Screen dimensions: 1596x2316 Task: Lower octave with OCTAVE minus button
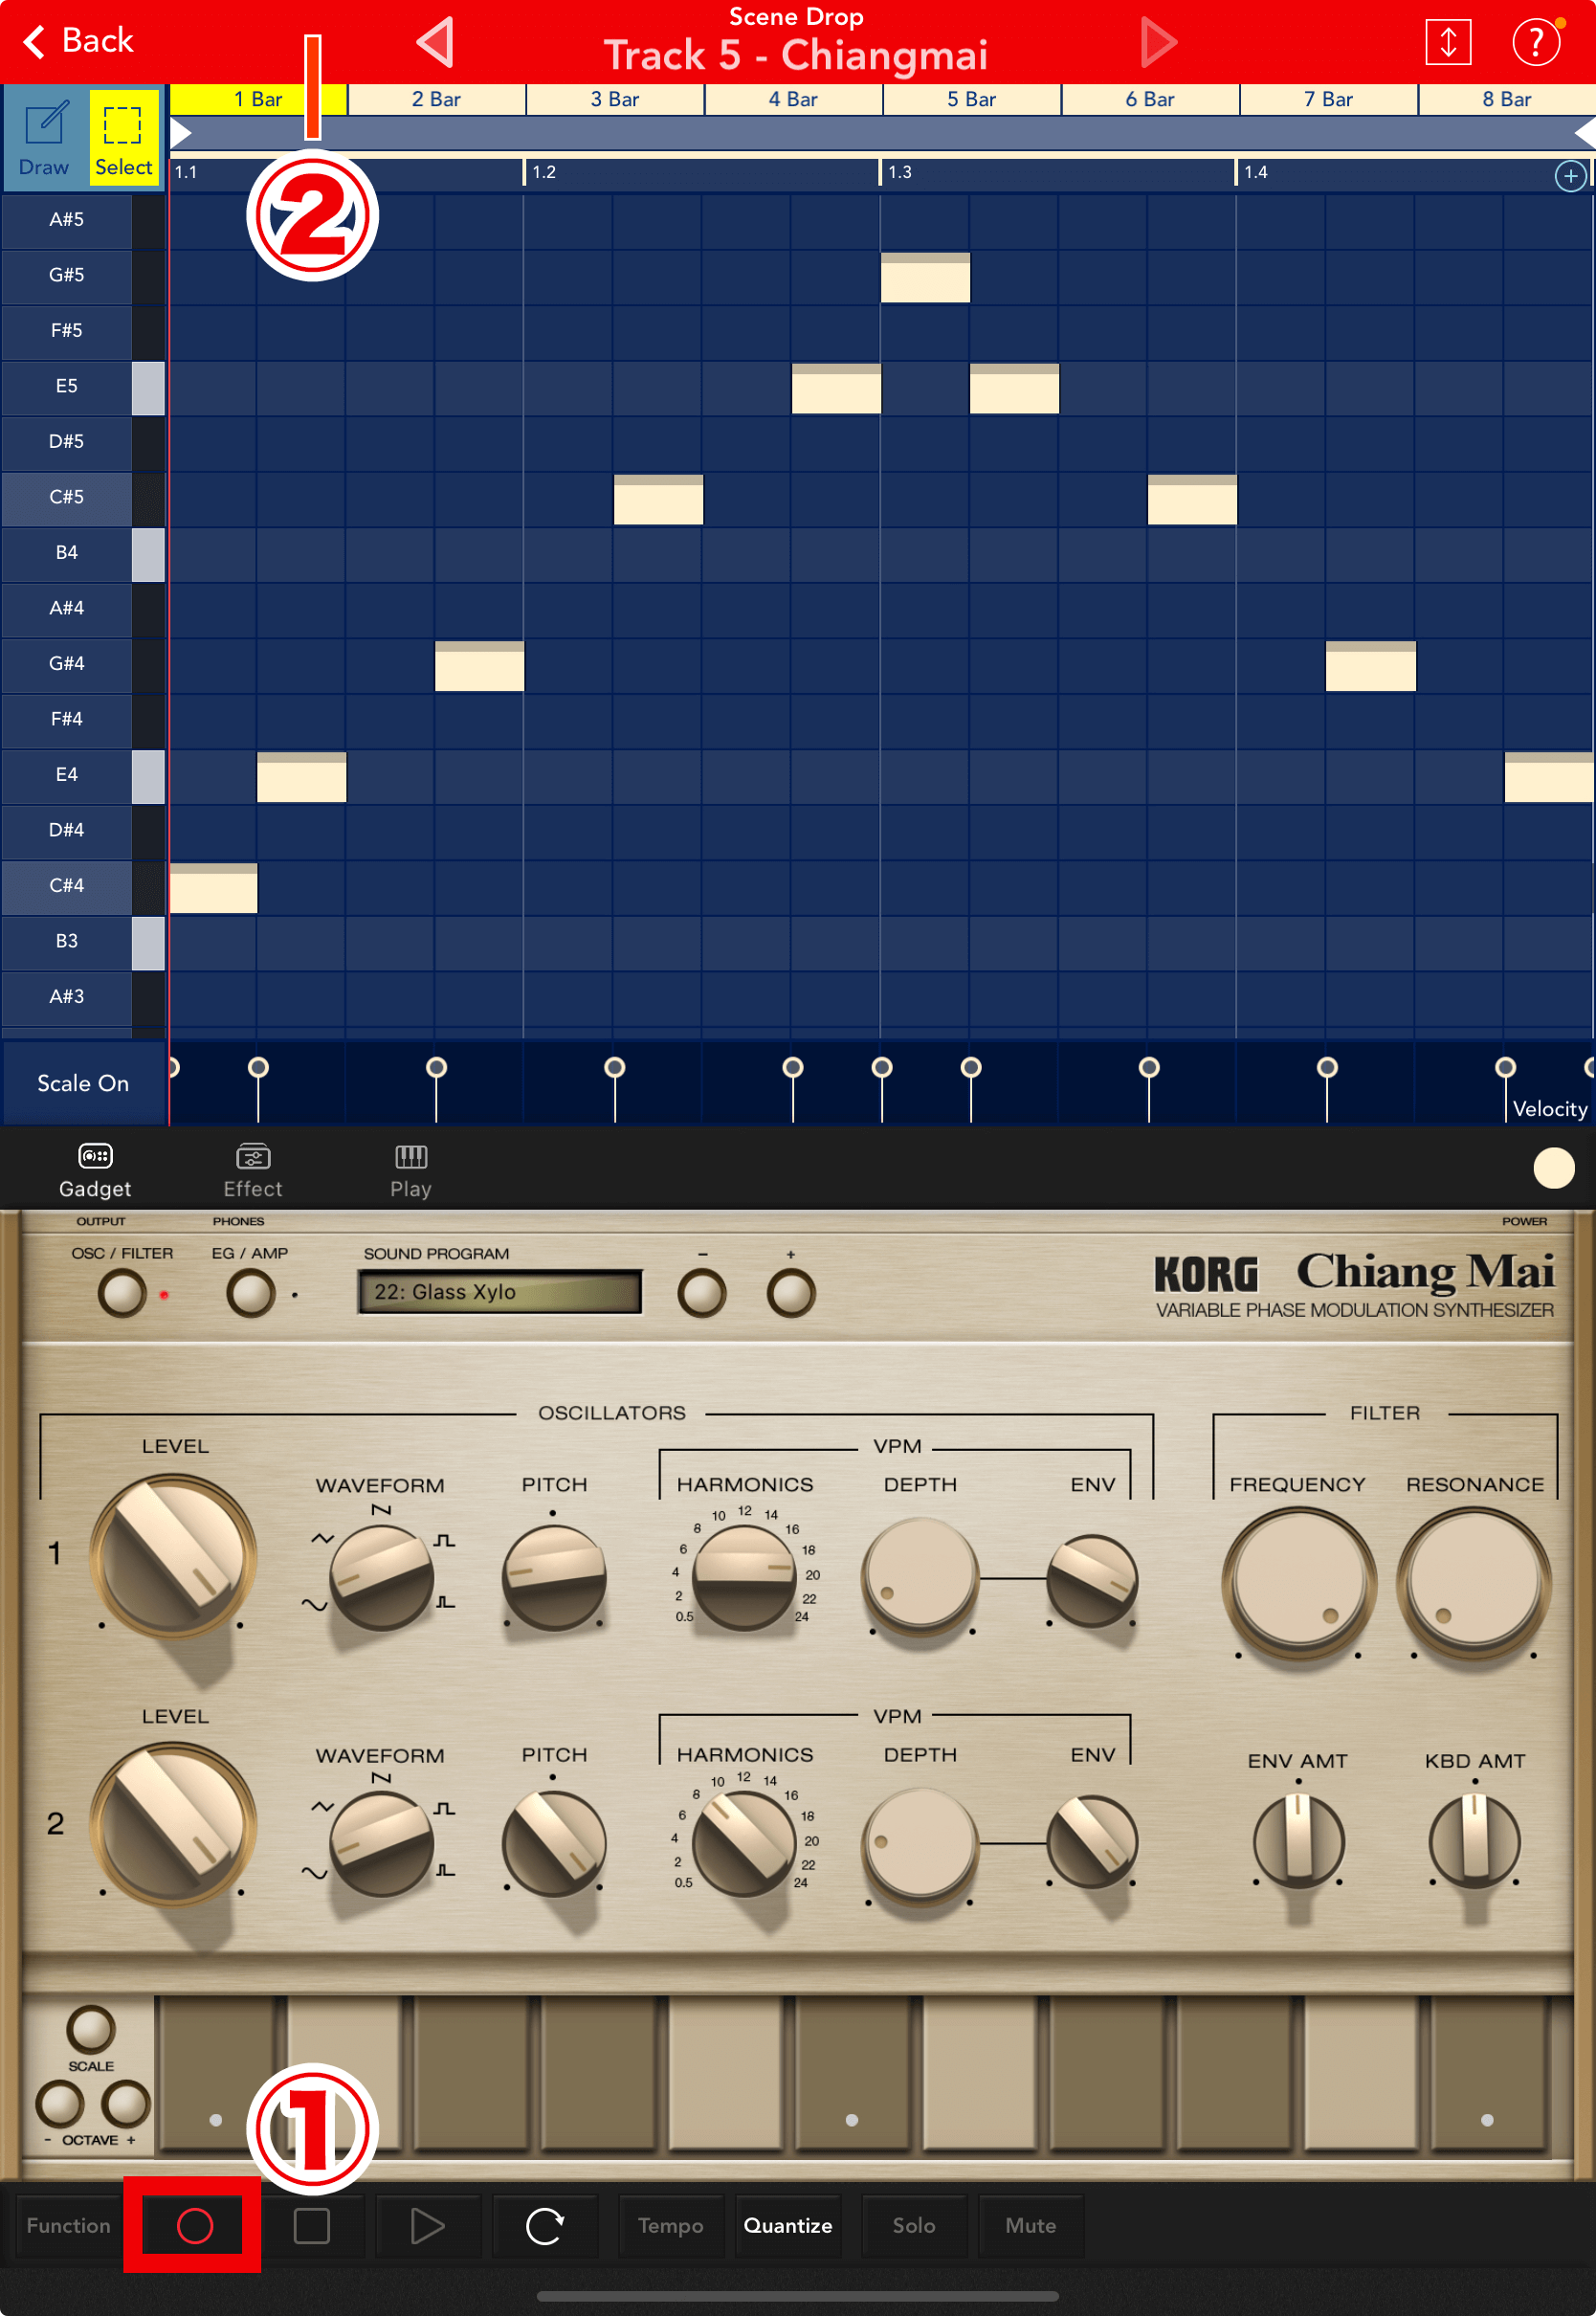click(60, 2103)
